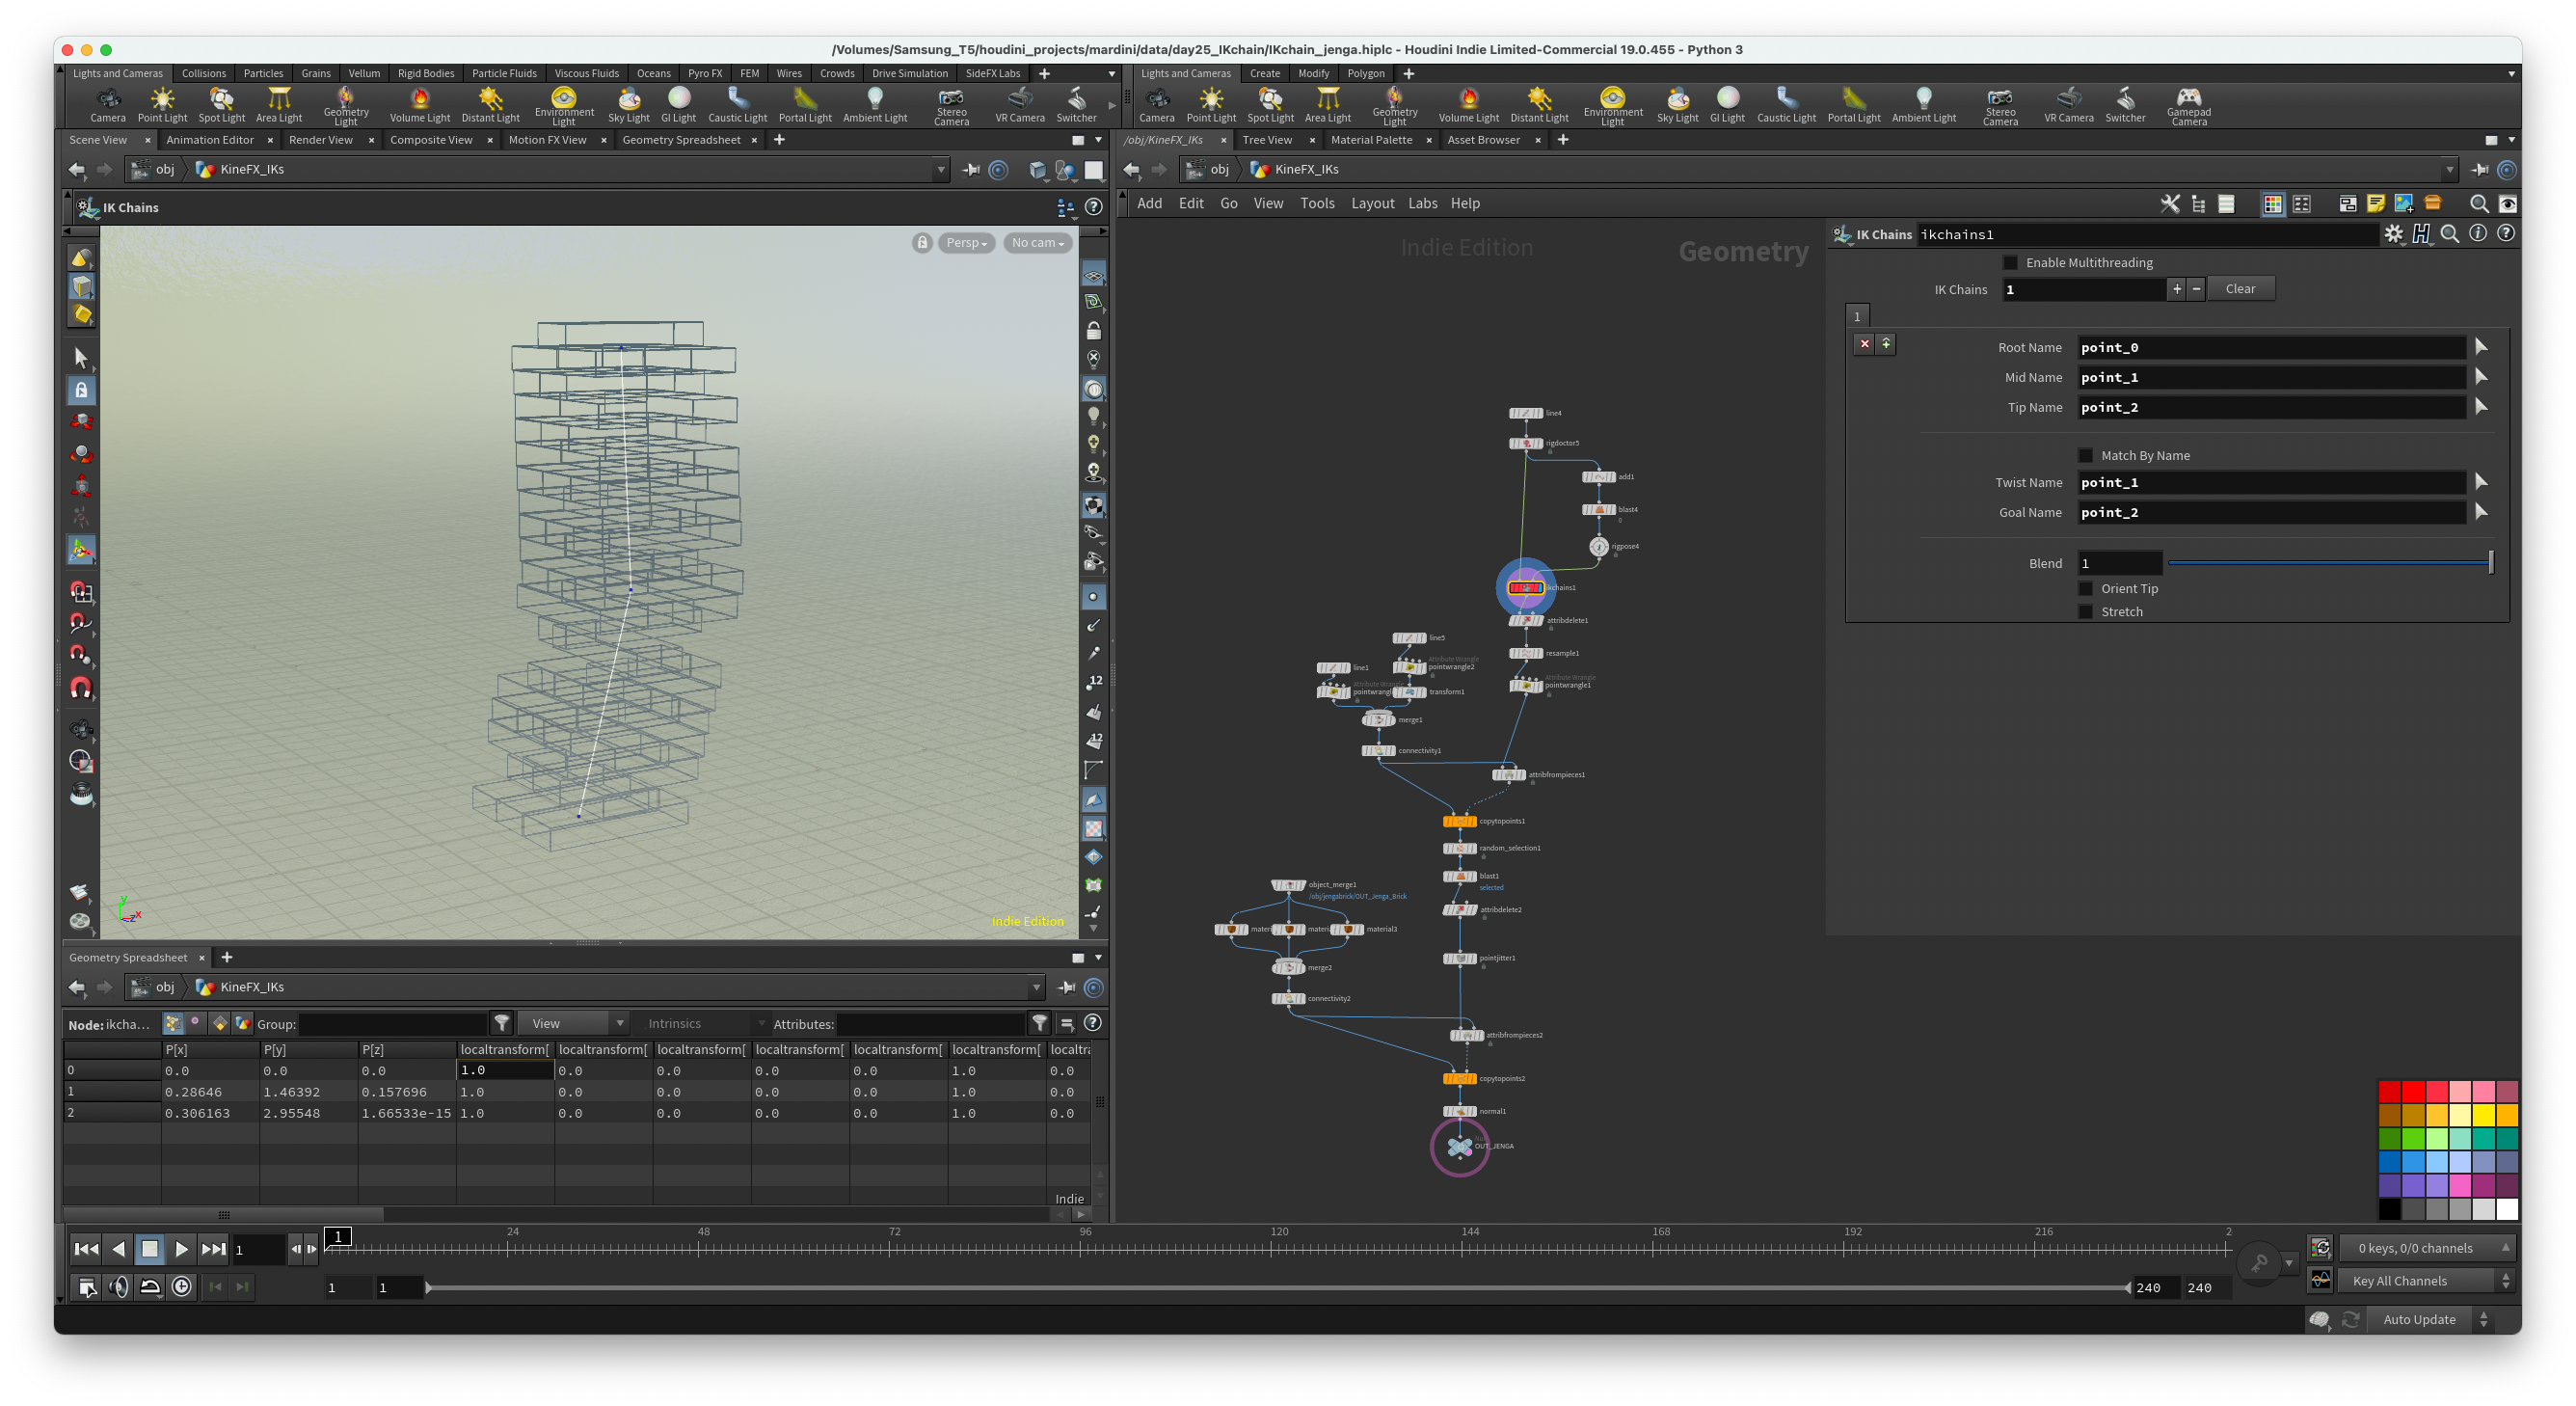The height and width of the screenshot is (1406, 2576).
Task: Open the Key All Channels dropdown
Action: pos(2425,1281)
